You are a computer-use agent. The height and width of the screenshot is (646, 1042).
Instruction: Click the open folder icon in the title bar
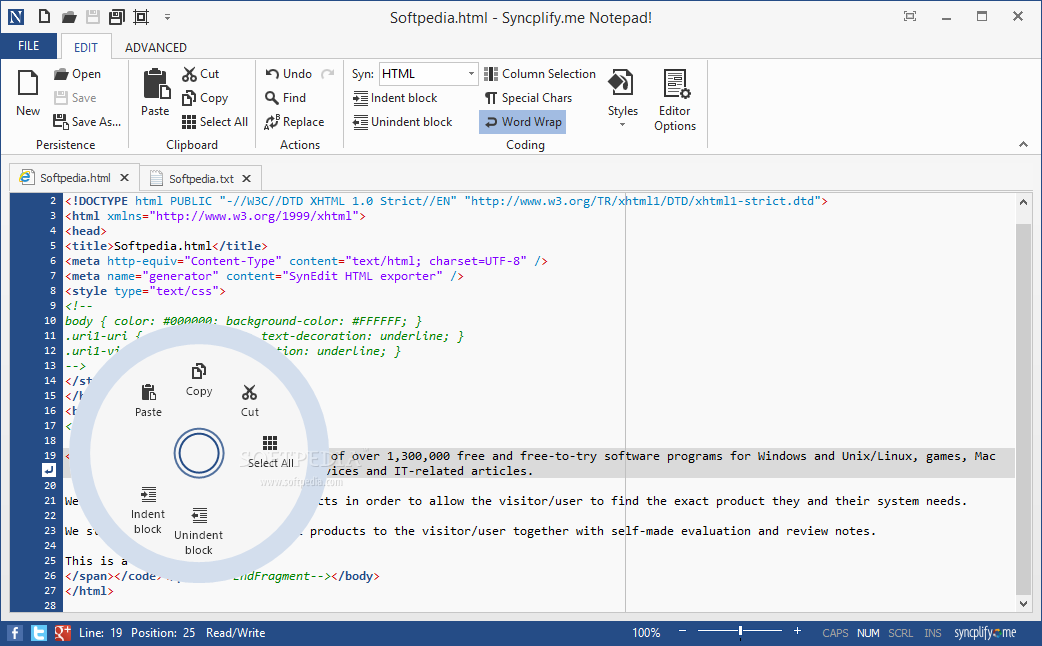tap(68, 17)
